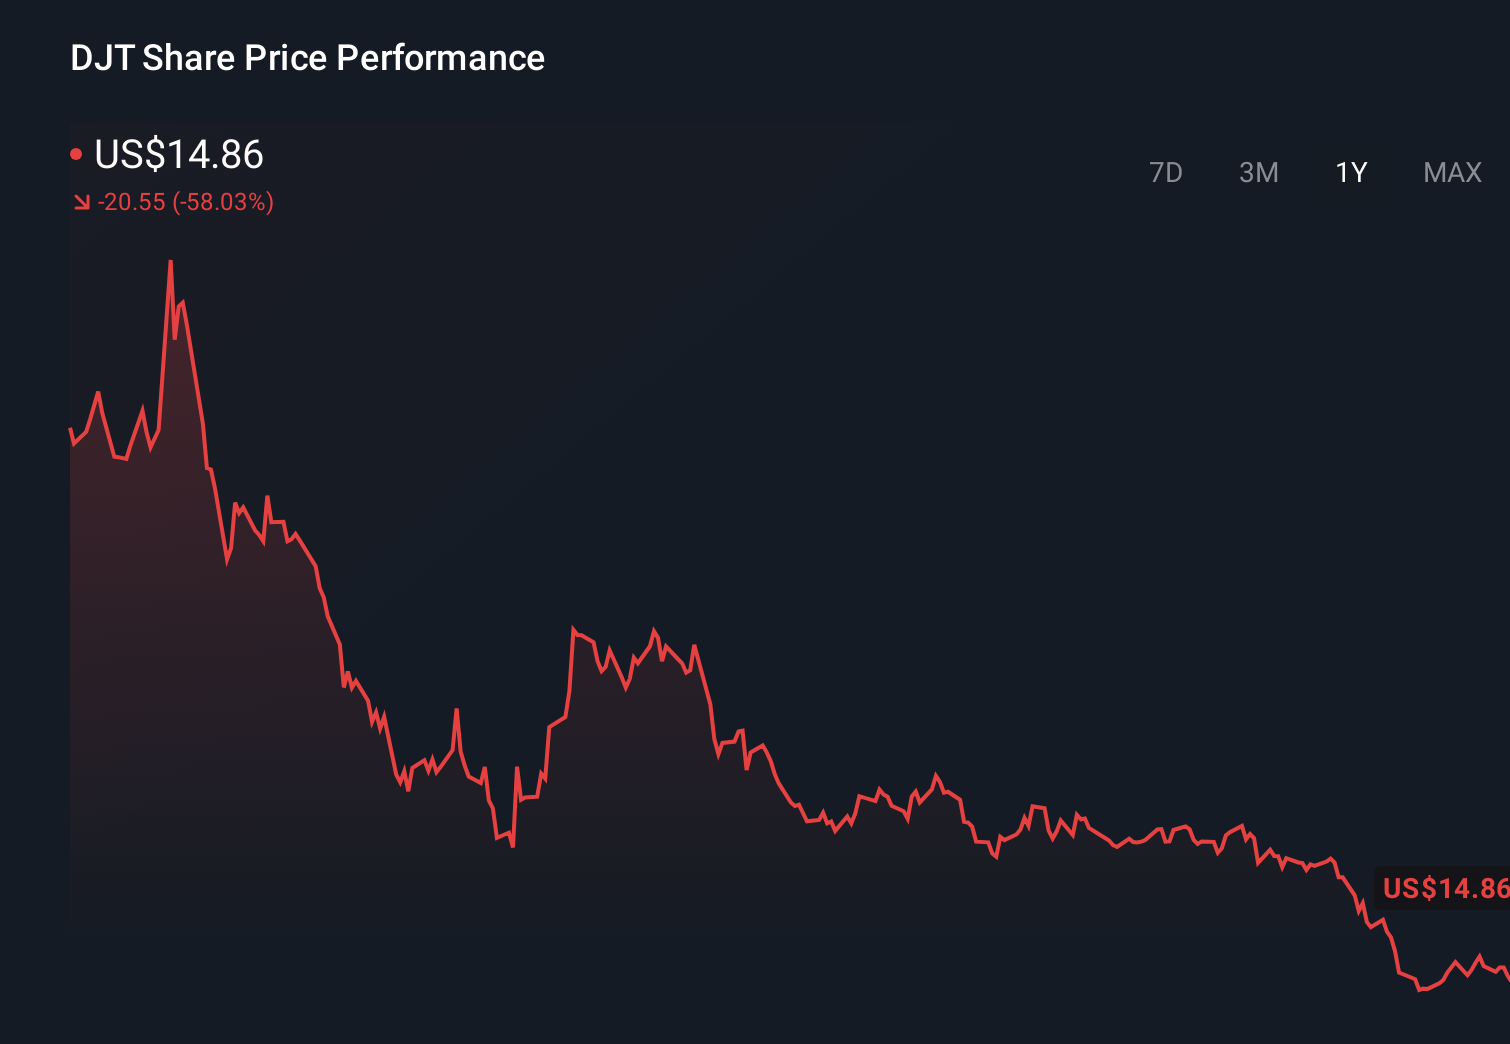Open the 1Y period selector
Image resolution: width=1510 pixels, height=1044 pixels.
[x=1350, y=172]
